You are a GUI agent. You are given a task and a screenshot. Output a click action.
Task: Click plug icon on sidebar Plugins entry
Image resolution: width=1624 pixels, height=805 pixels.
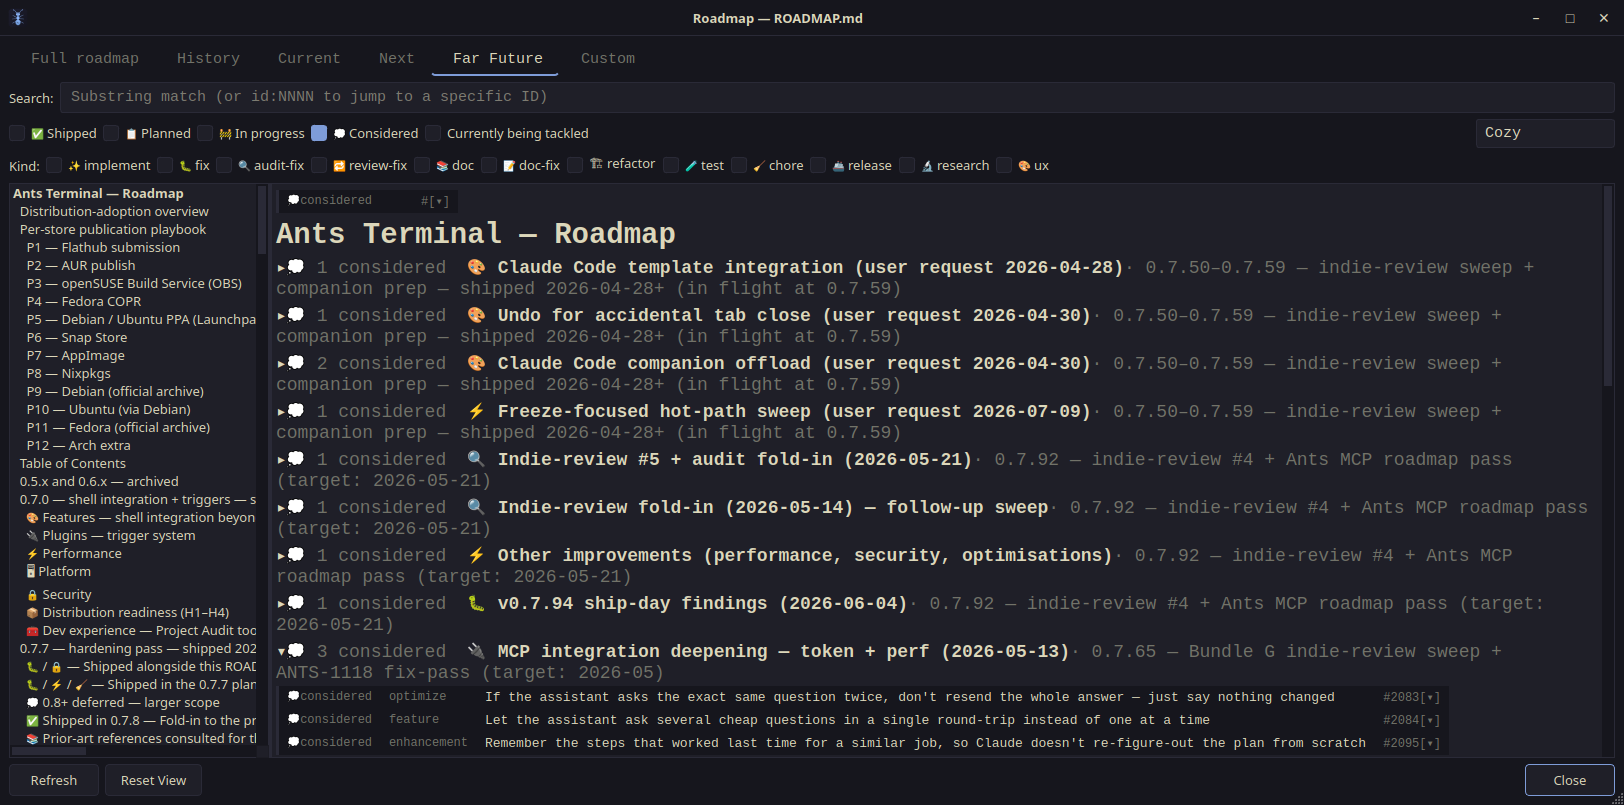click(x=32, y=536)
